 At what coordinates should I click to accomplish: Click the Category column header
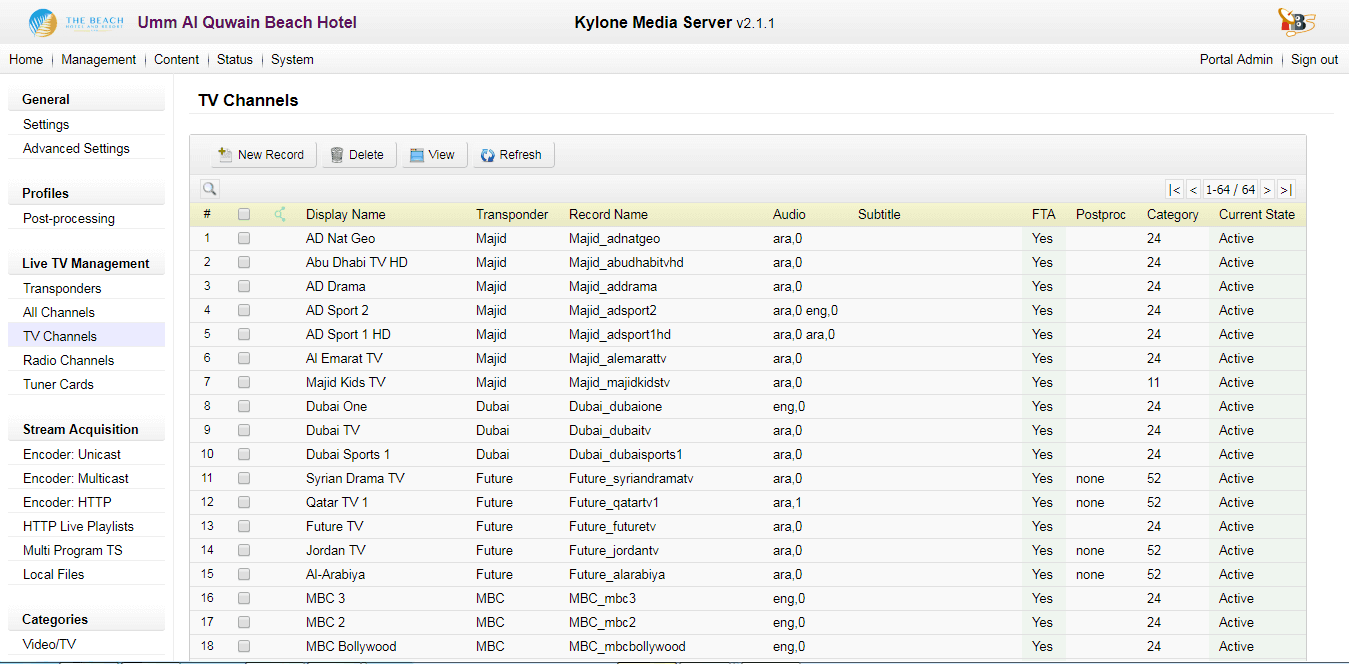pos(1173,214)
